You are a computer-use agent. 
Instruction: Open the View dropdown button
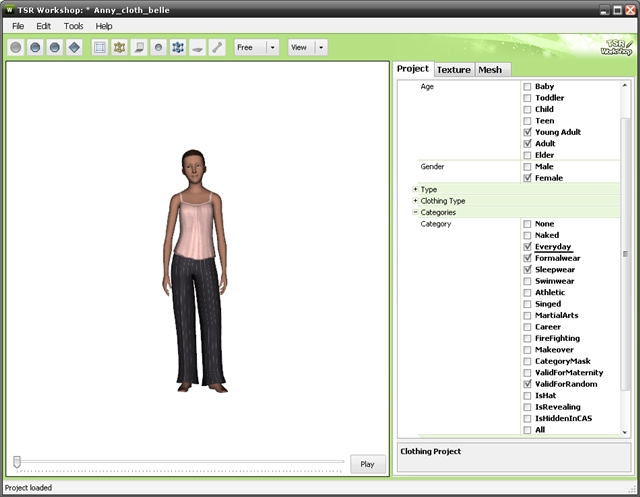tap(321, 47)
